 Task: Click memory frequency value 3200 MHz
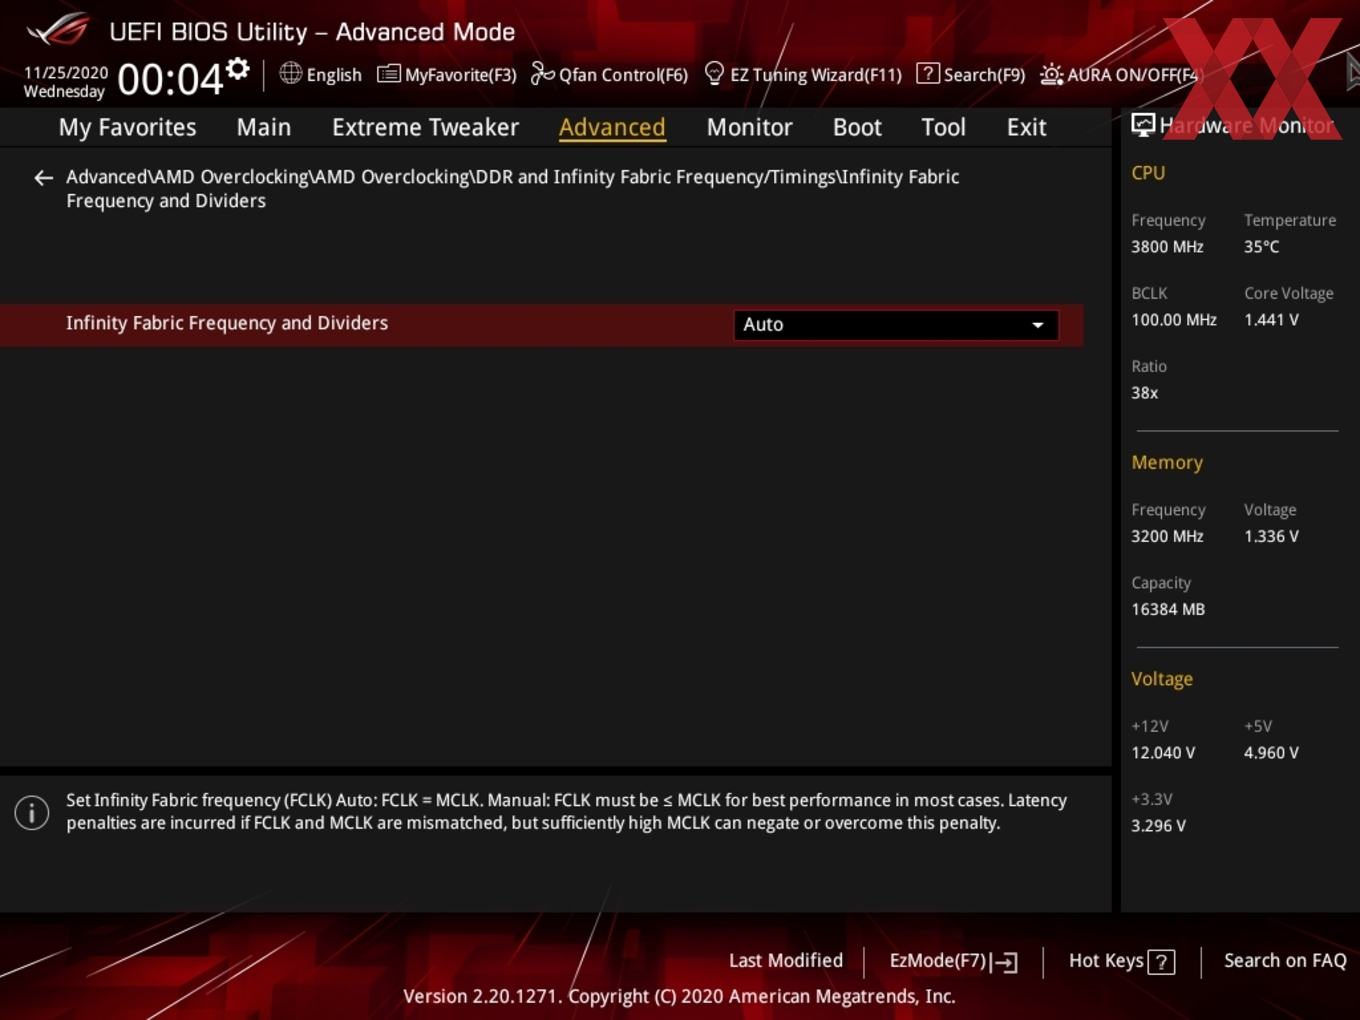point(1167,536)
